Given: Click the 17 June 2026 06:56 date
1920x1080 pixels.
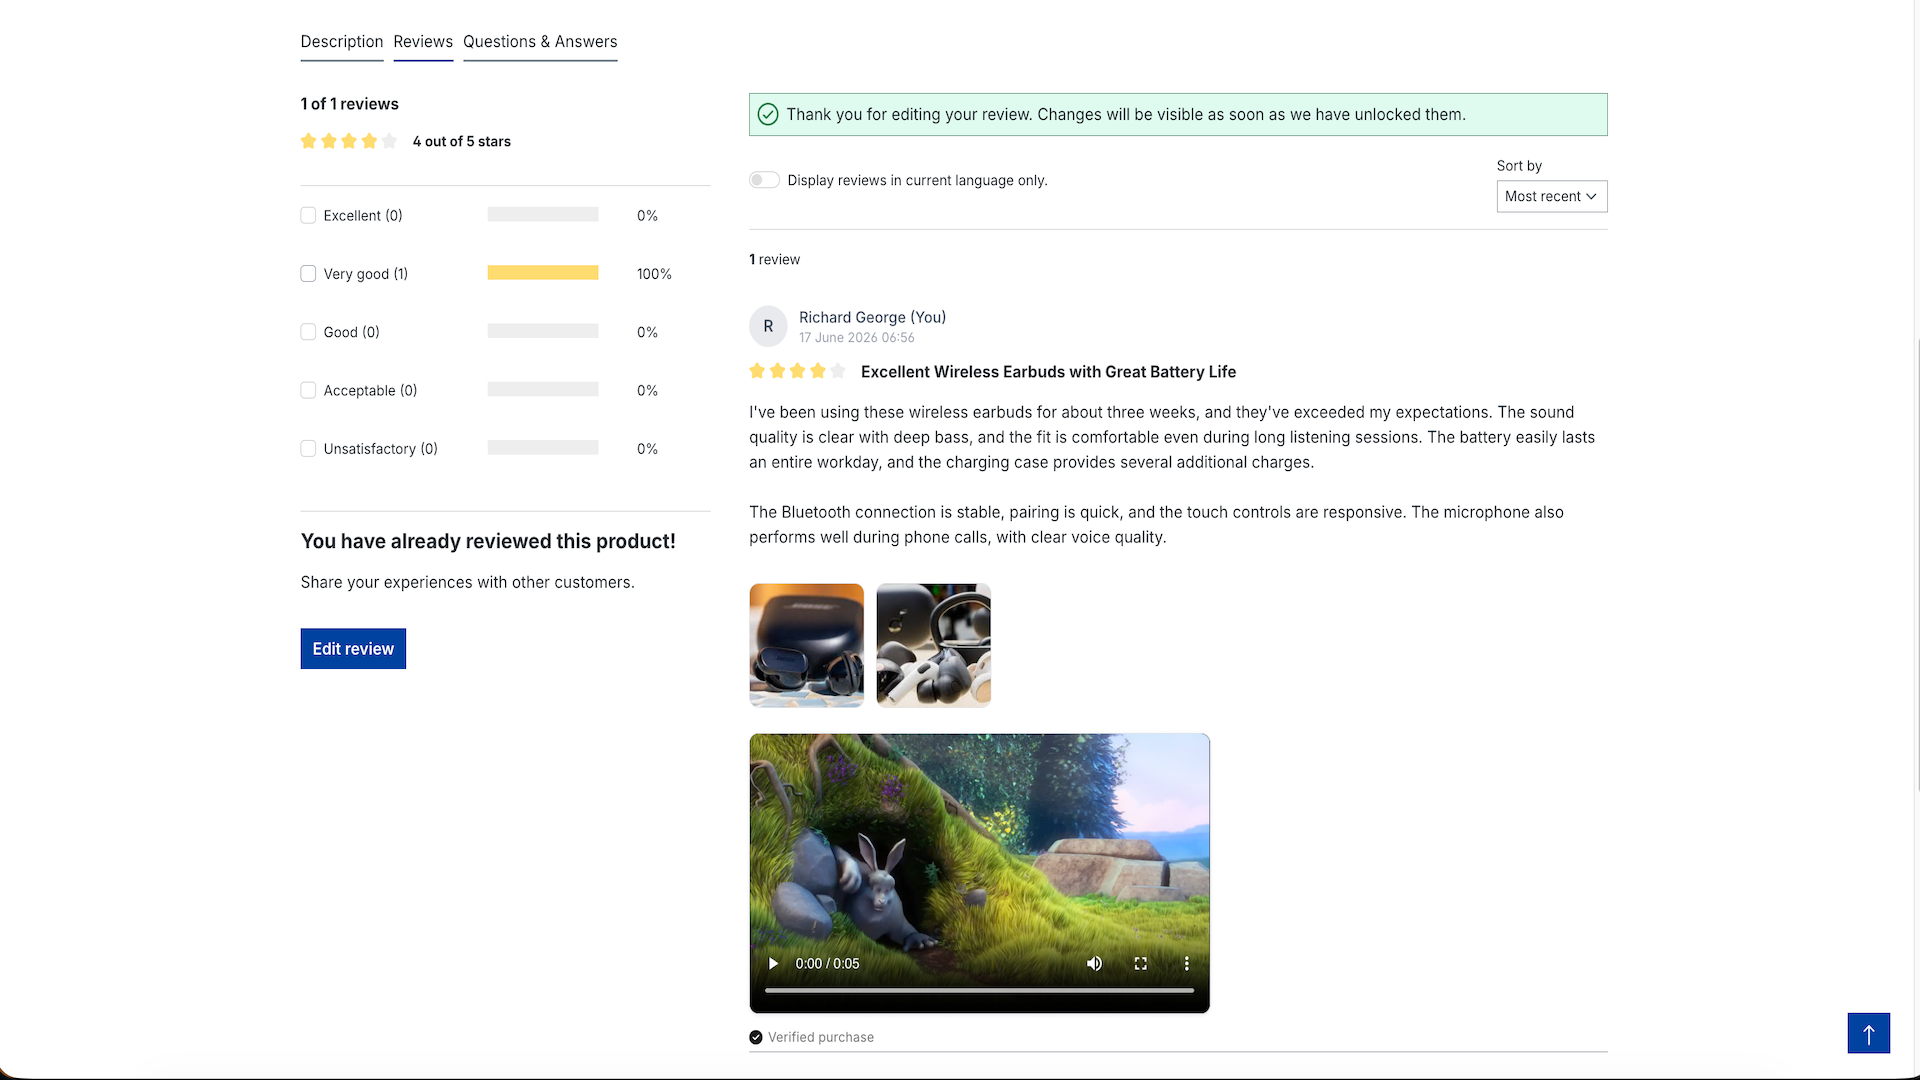Looking at the screenshot, I should pos(856,338).
